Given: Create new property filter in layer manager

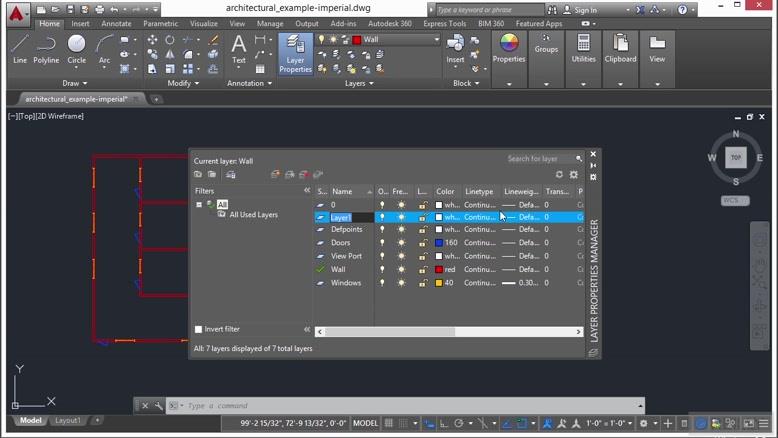Looking at the screenshot, I should pyautogui.click(x=198, y=174).
